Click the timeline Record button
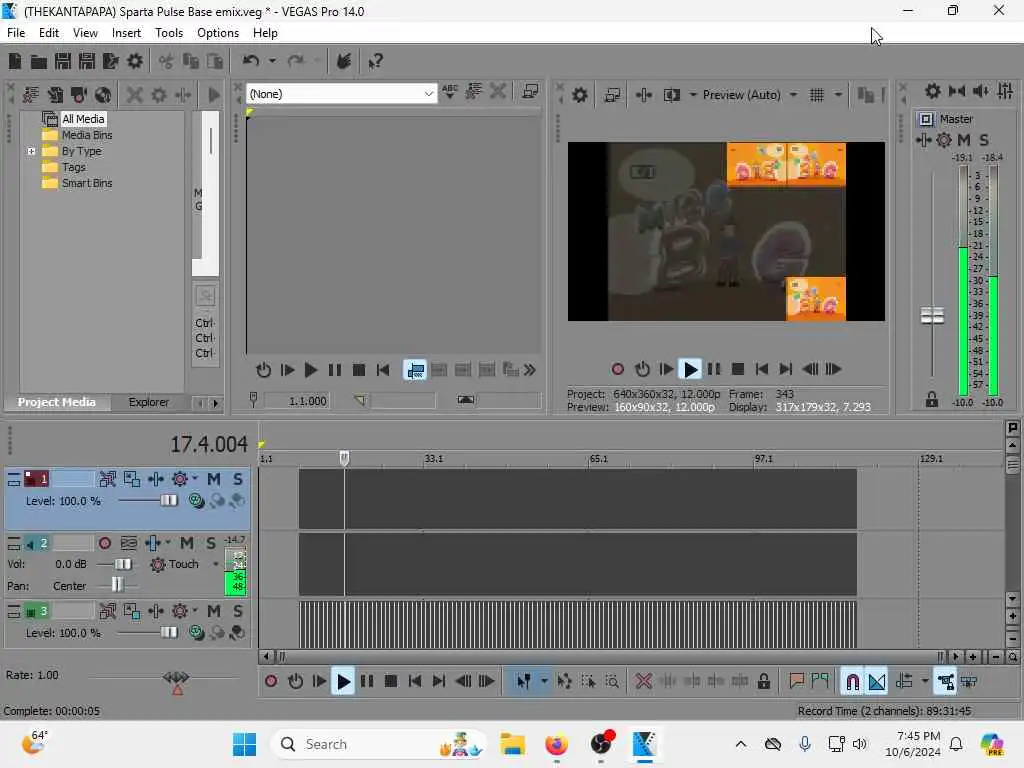The image size is (1024, 768). (x=270, y=682)
